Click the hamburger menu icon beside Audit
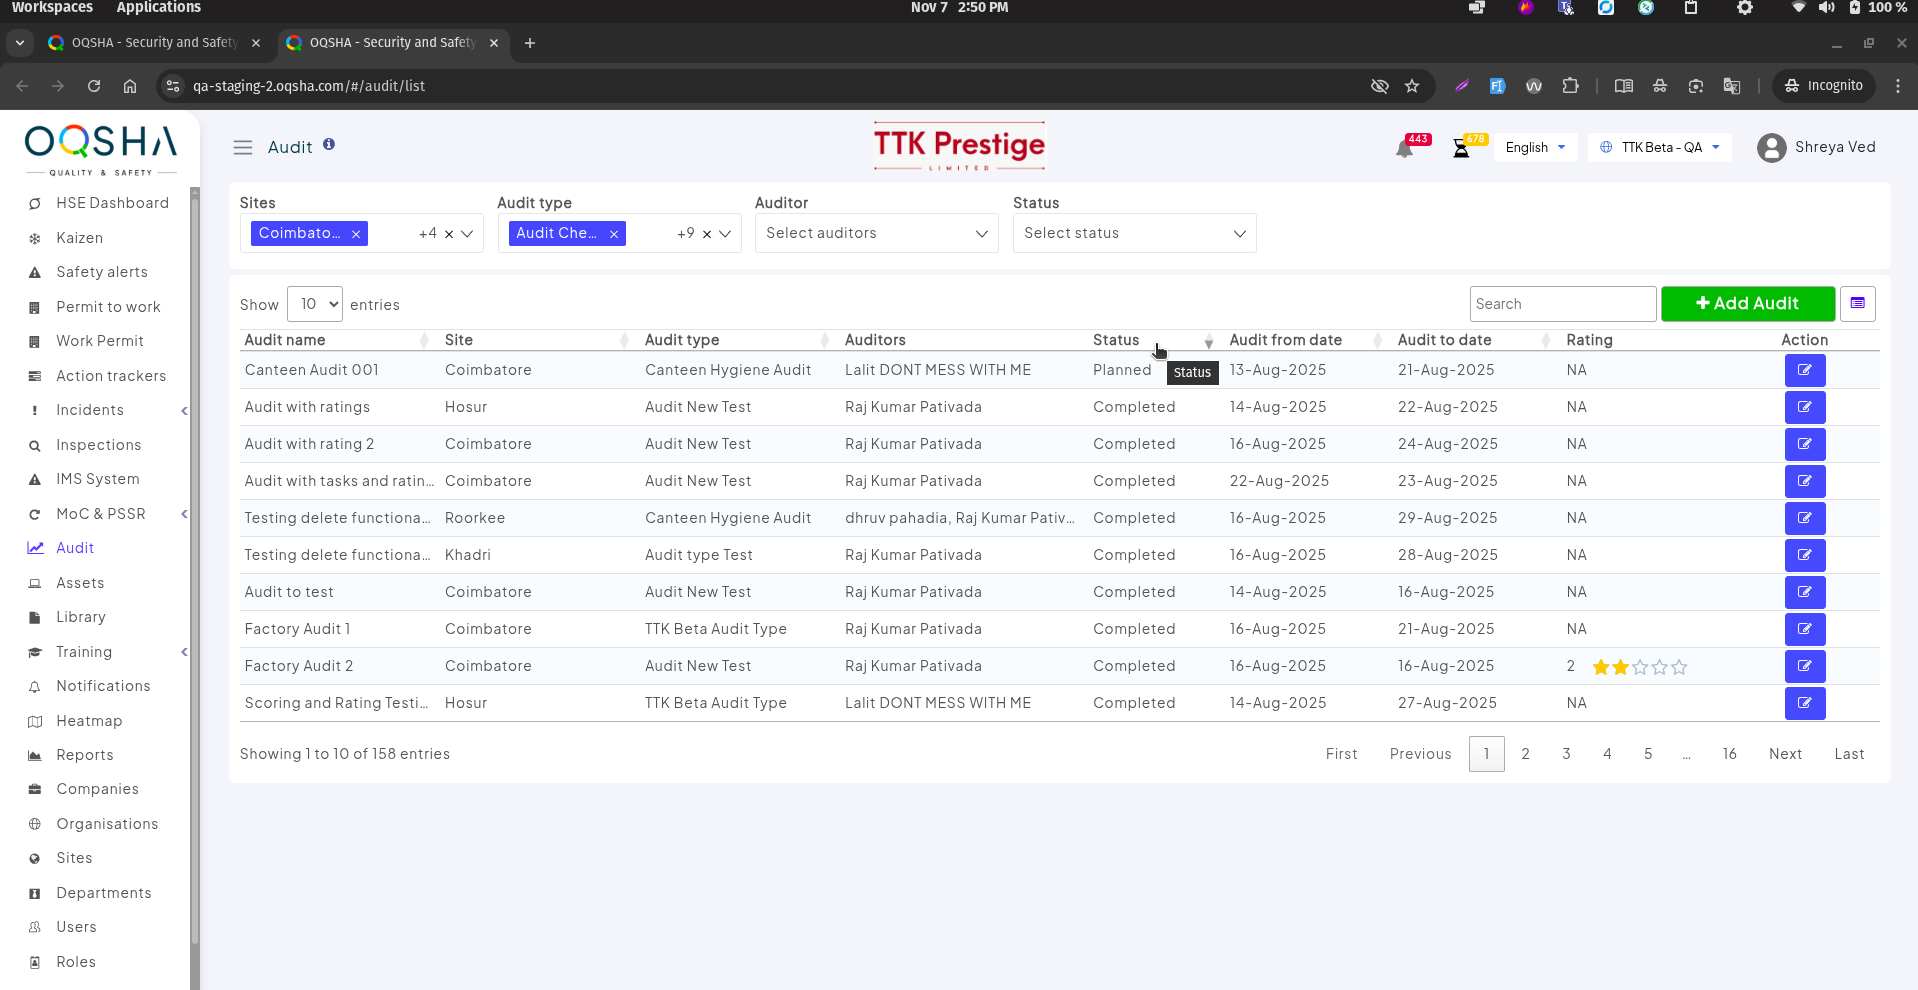Viewport: 1918px width, 990px height. pos(243,148)
